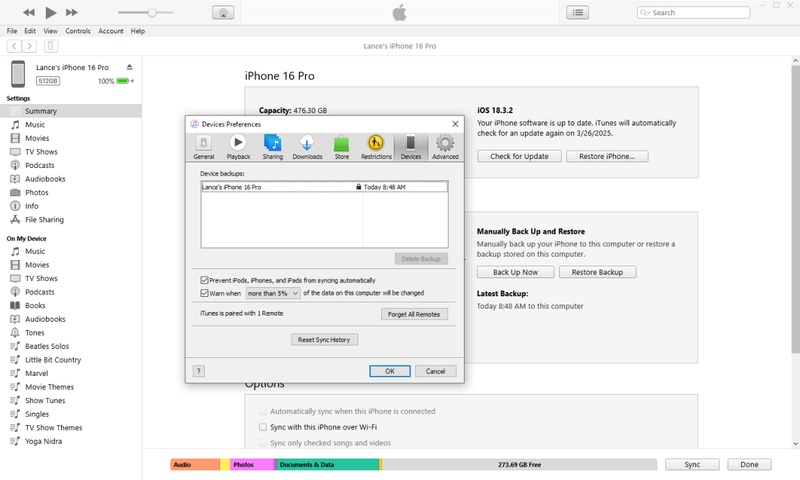800x480 pixels.
Task: Click the help question mark button
Action: click(x=199, y=371)
